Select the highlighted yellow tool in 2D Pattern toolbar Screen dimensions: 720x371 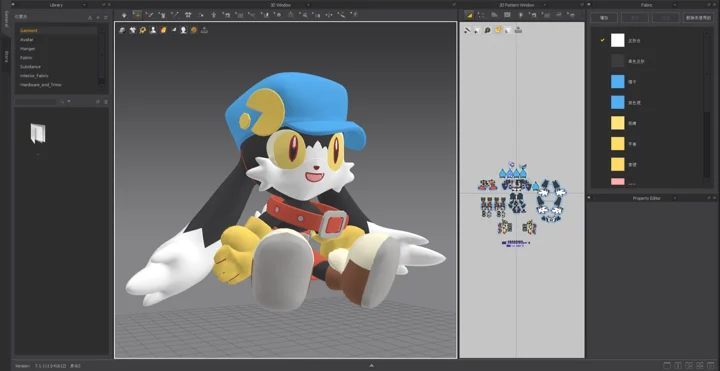(x=469, y=15)
